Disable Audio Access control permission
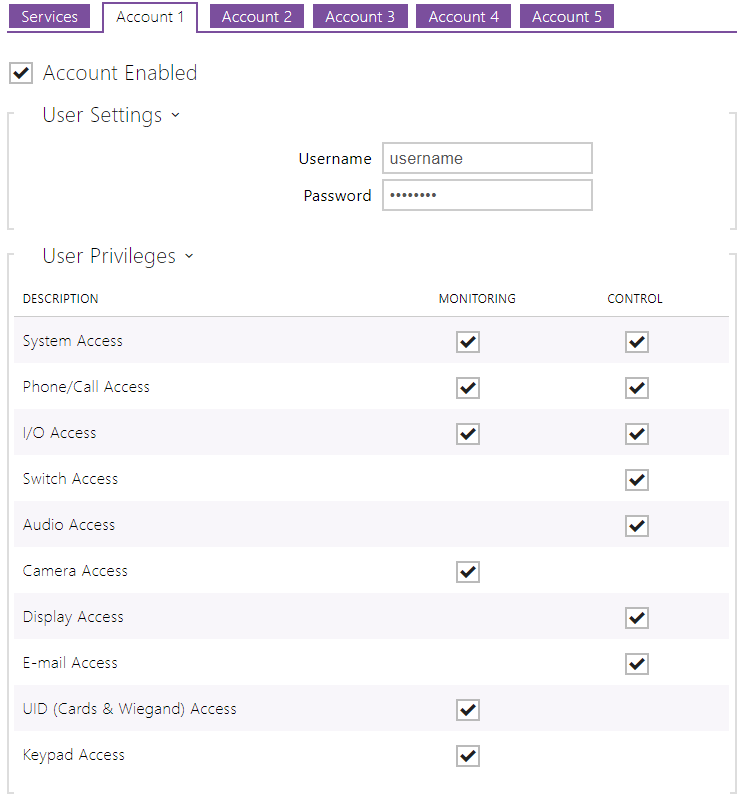The height and width of the screenshot is (801, 744). 637,526
